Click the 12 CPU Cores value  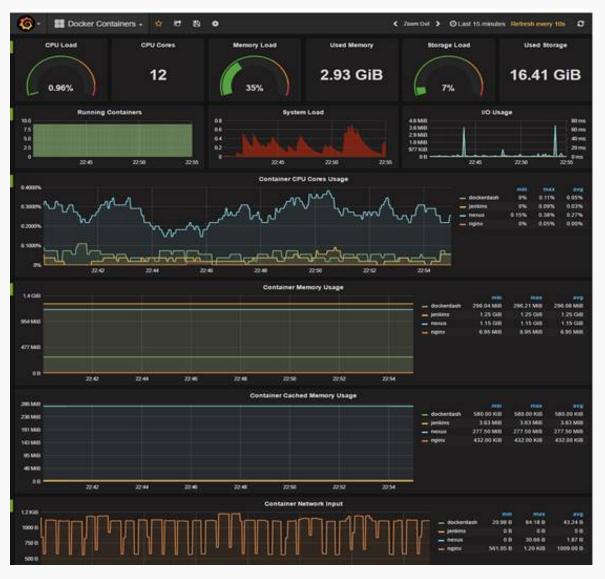tap(158, 75)
